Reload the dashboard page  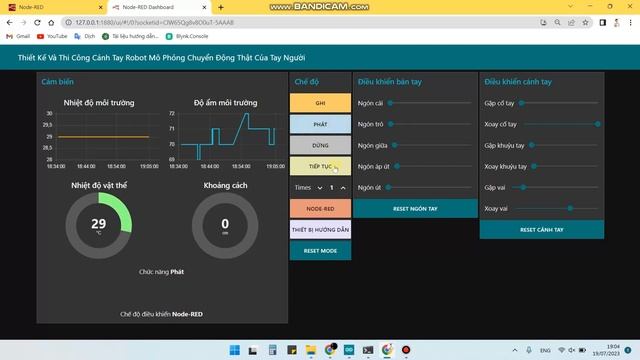(37, 22)
